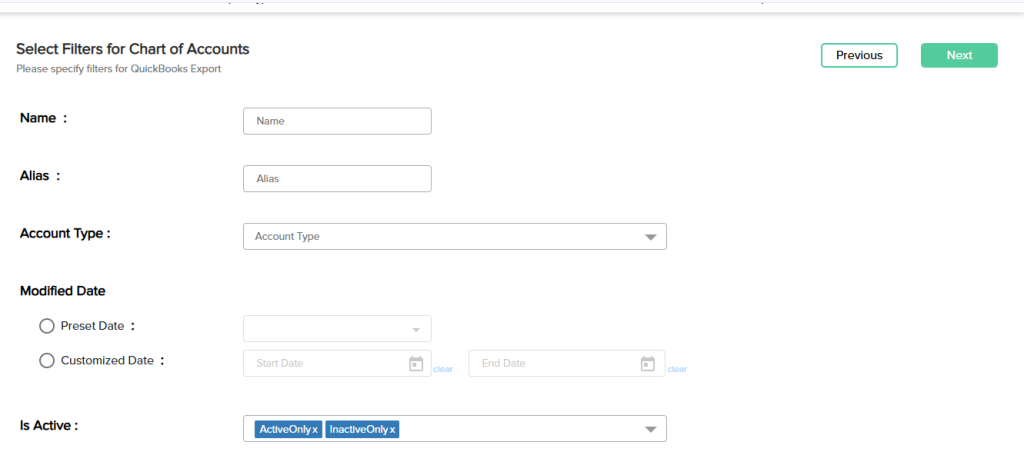Image resolution: width=1024 pixels, height=452 pixels.
Task: Focus the Name input field
Action: coord(337,121)
